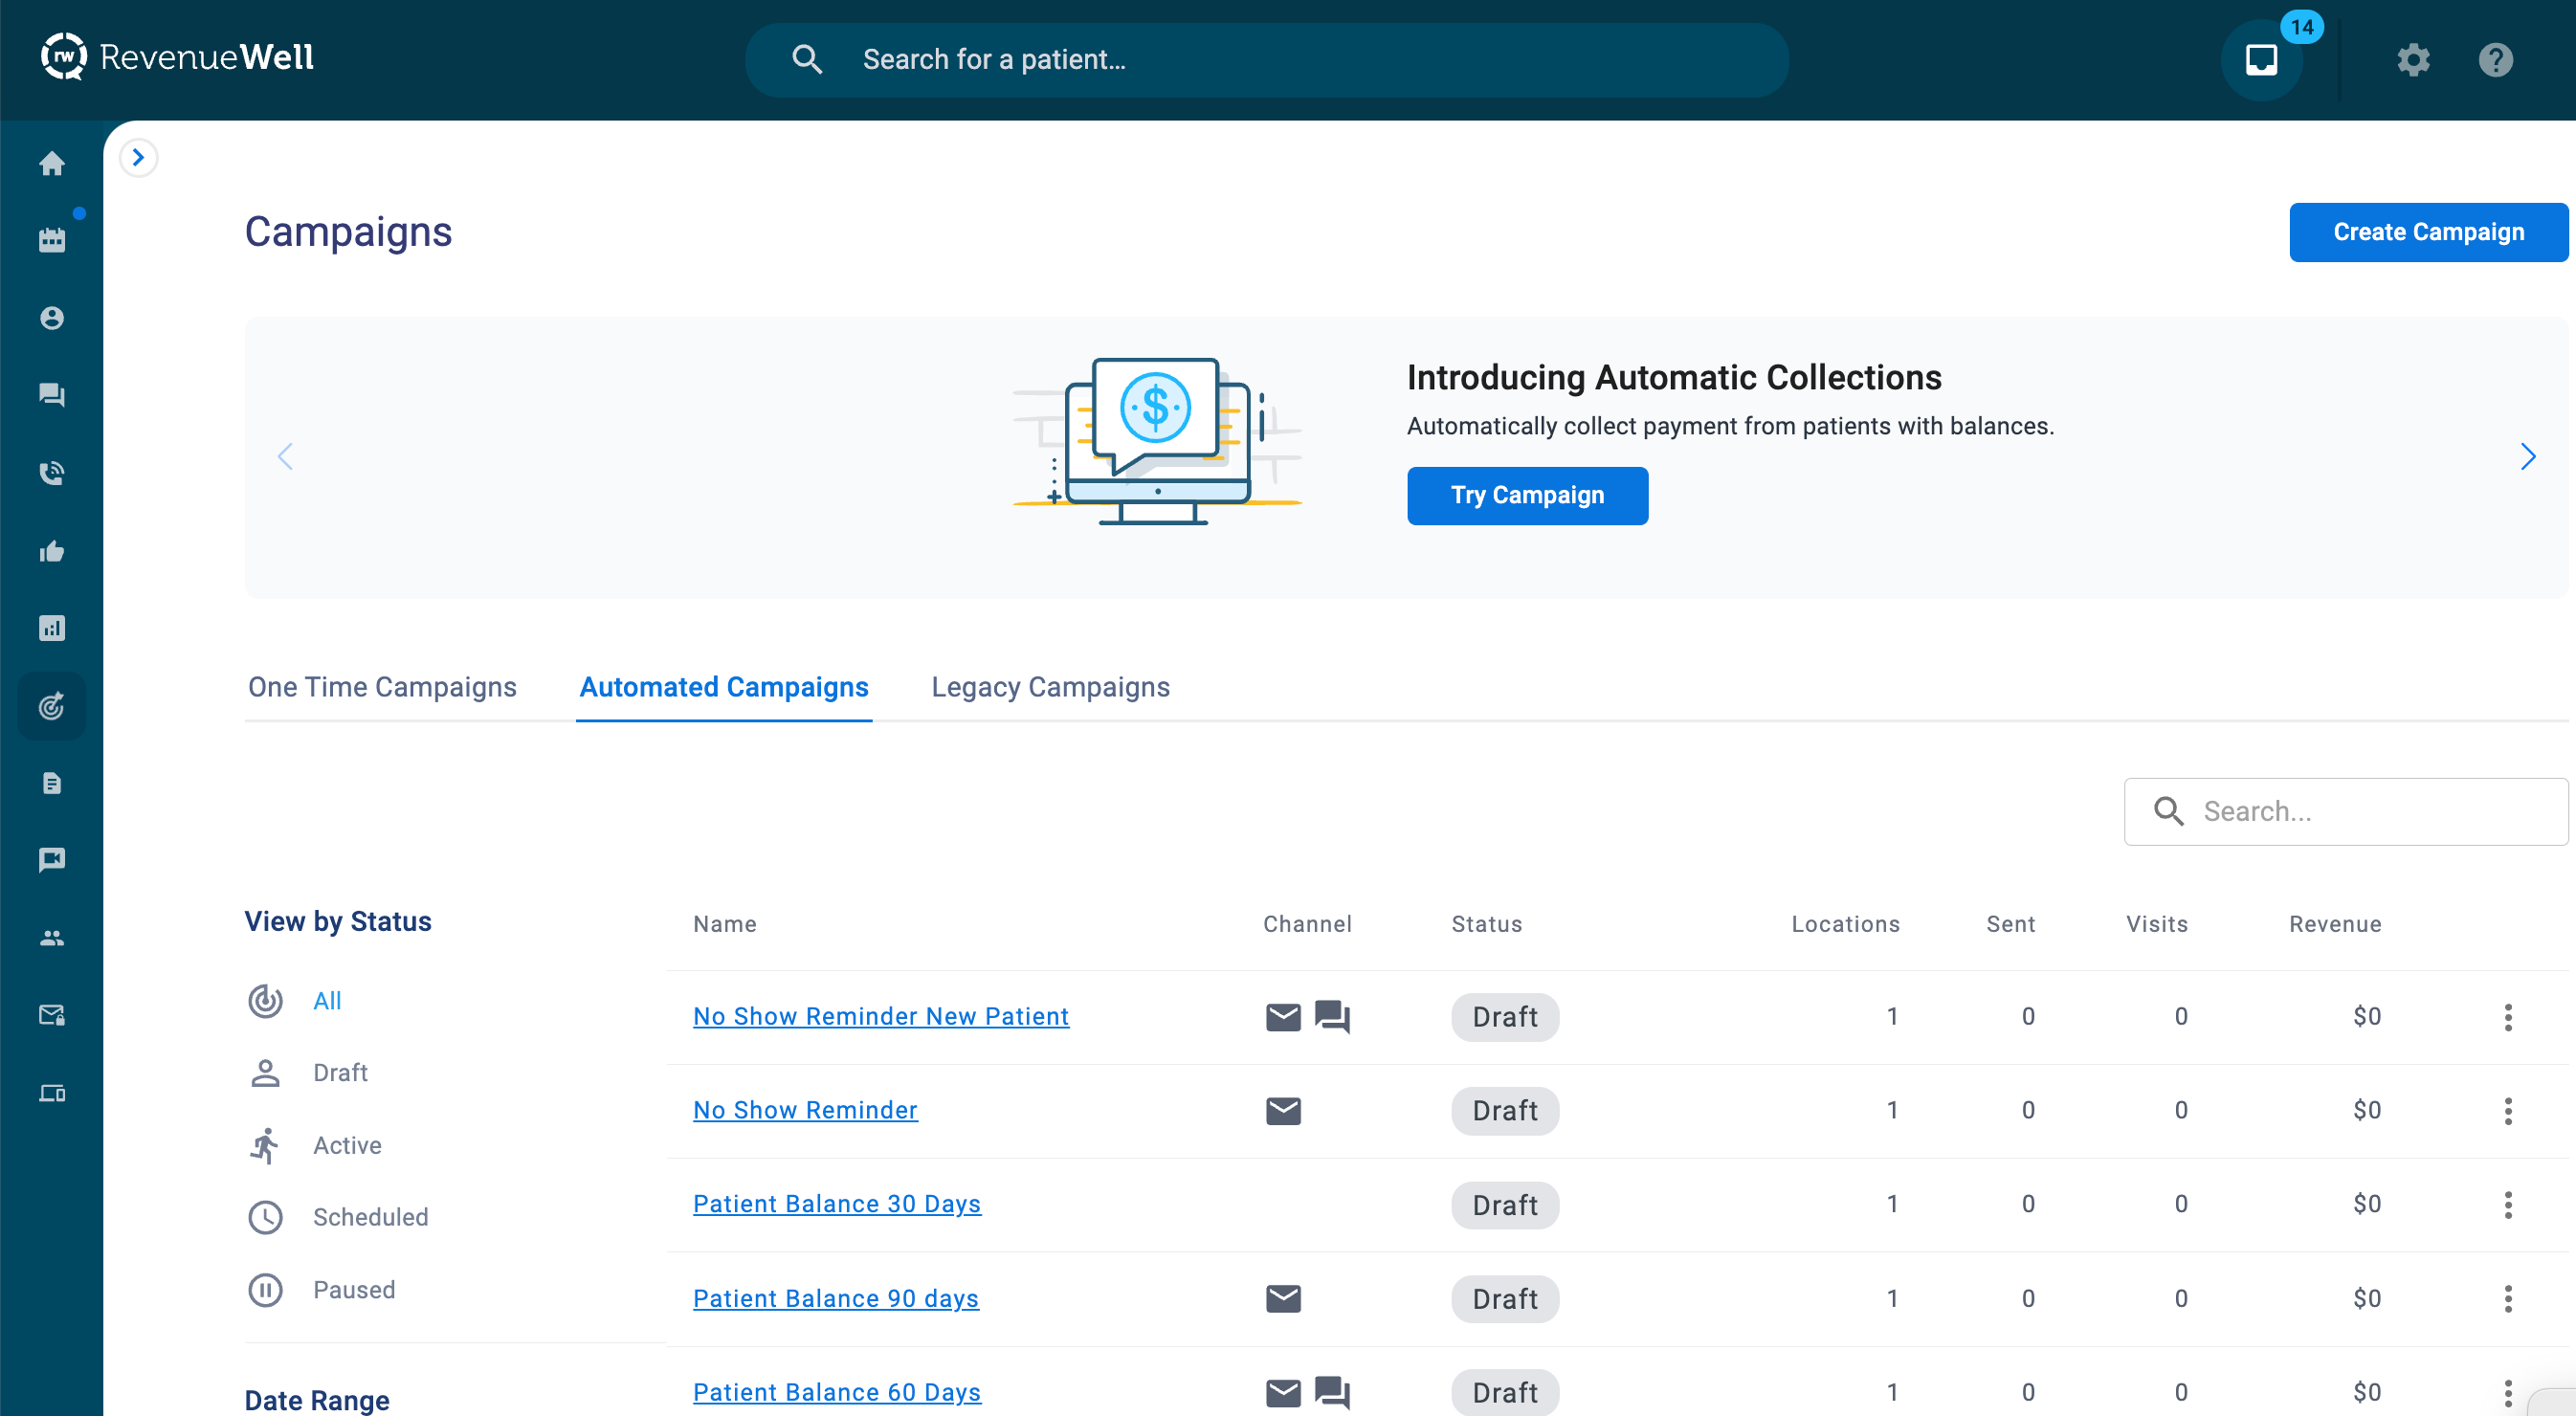Filter campaigns by Draft status
This screenshot has width=2576, height=1416.
click(339, 1072)
